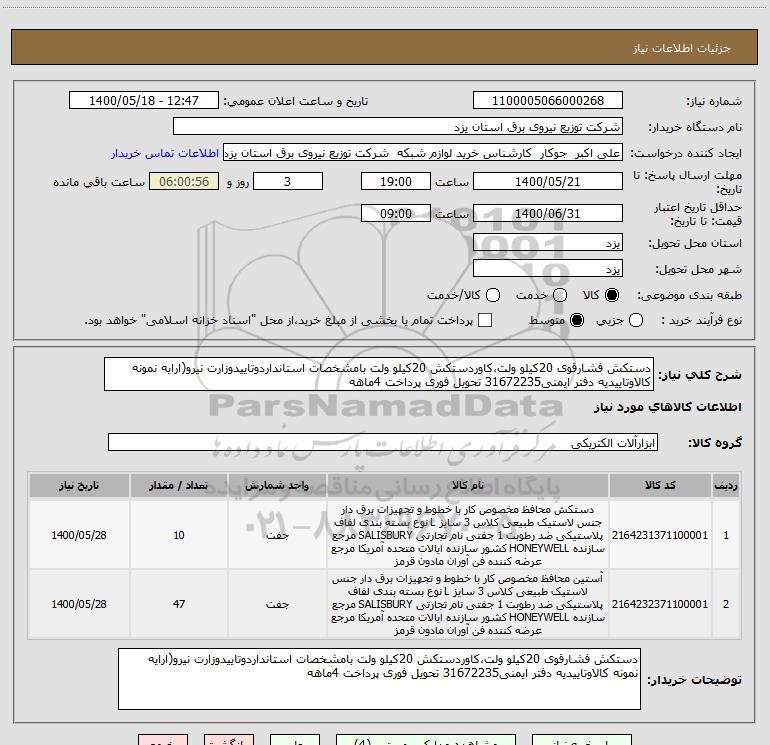Click the تعداد / مقدار column header
Image resolution: width=770 pixels, height=745 pixels.
click(x=179, y=486)
